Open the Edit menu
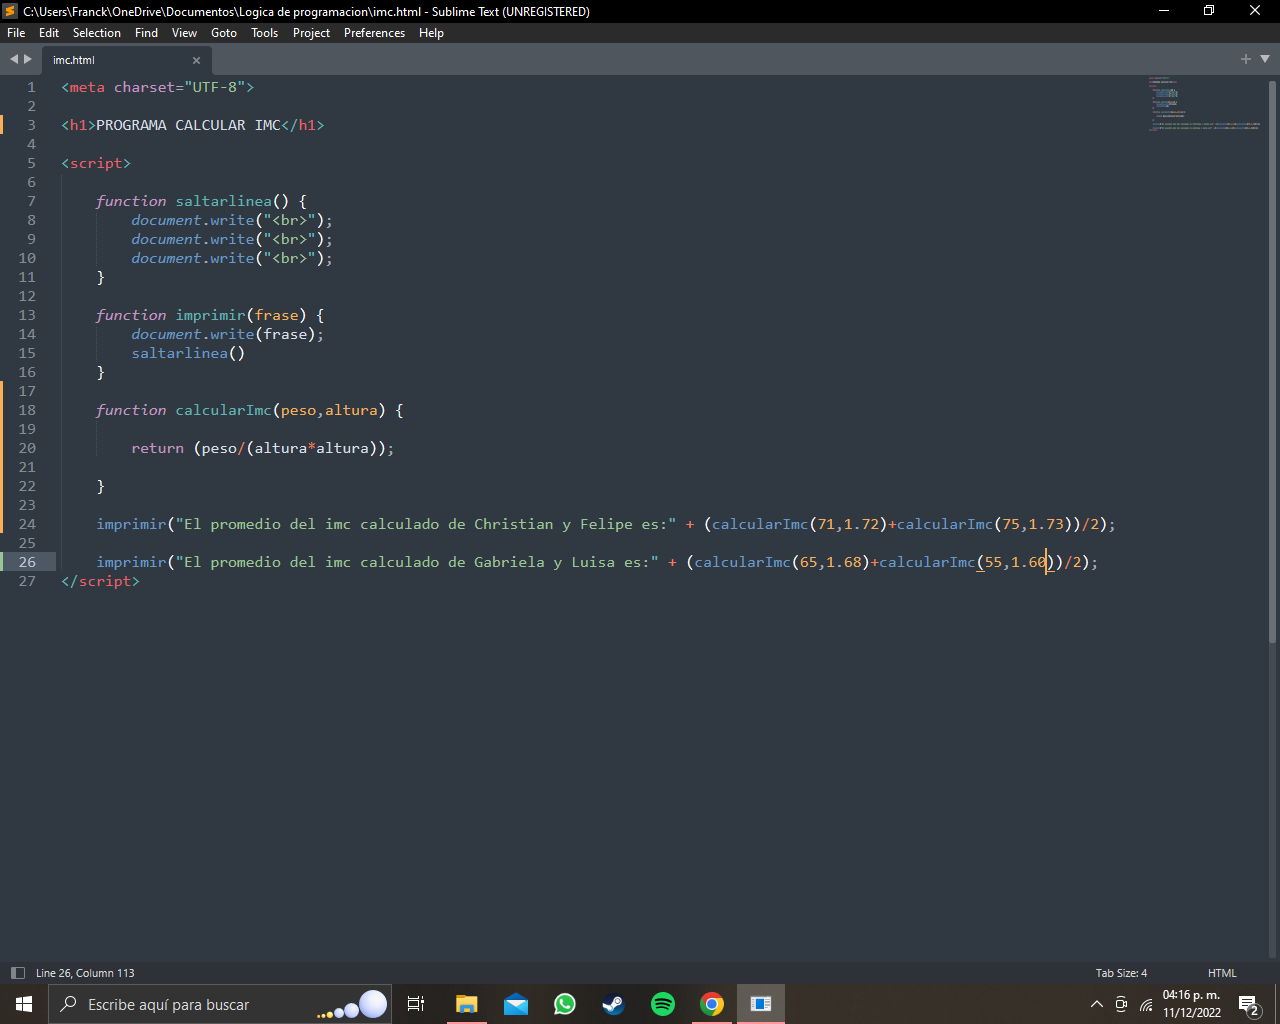The image size is (1280, 1024). pos(49,33)
